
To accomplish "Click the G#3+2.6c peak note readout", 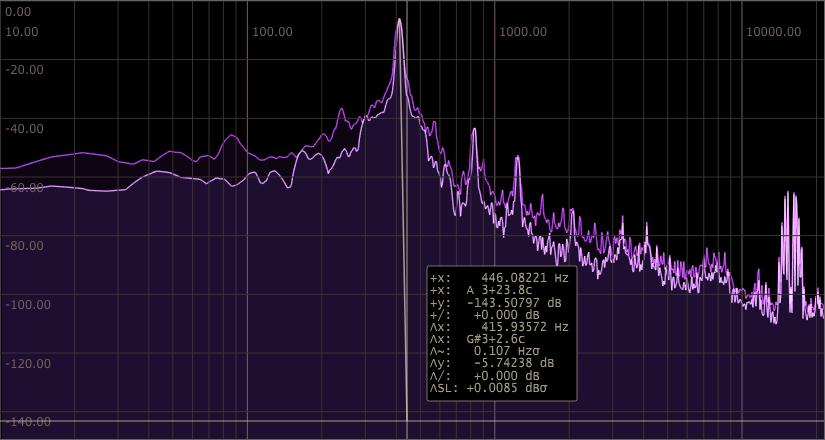I will click(496, 339).
